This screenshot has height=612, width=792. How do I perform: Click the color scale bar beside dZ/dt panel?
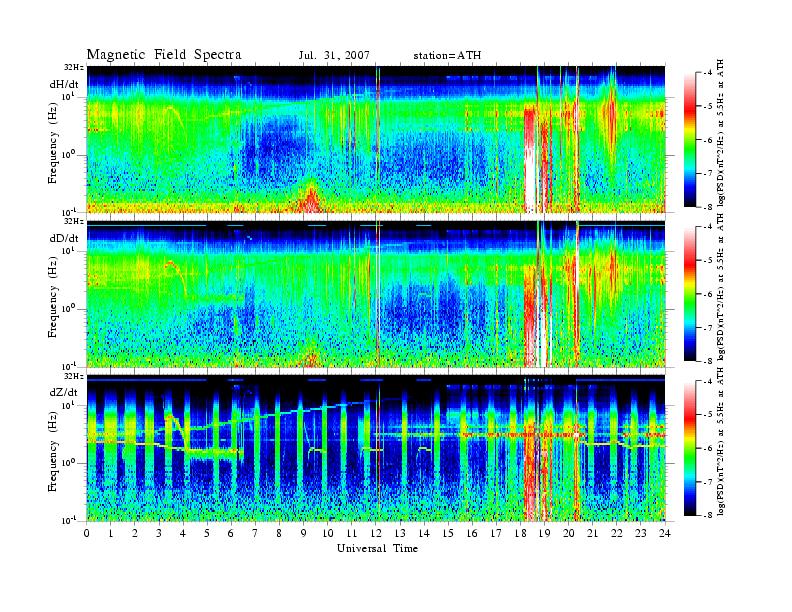pos(689,448)
